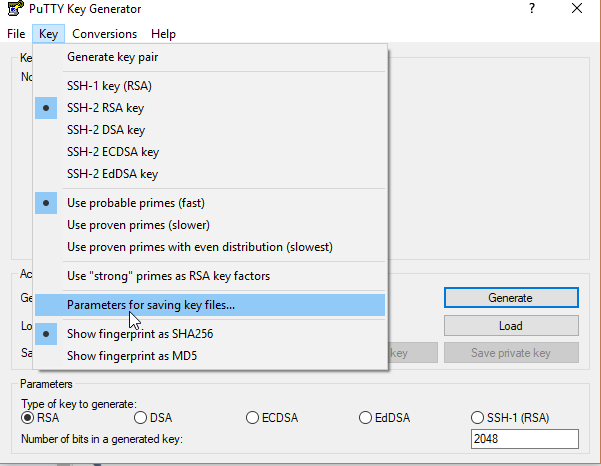Choose Generate key pair menu entry
This screenshot has width=601, height=466.
pos(210,57)
